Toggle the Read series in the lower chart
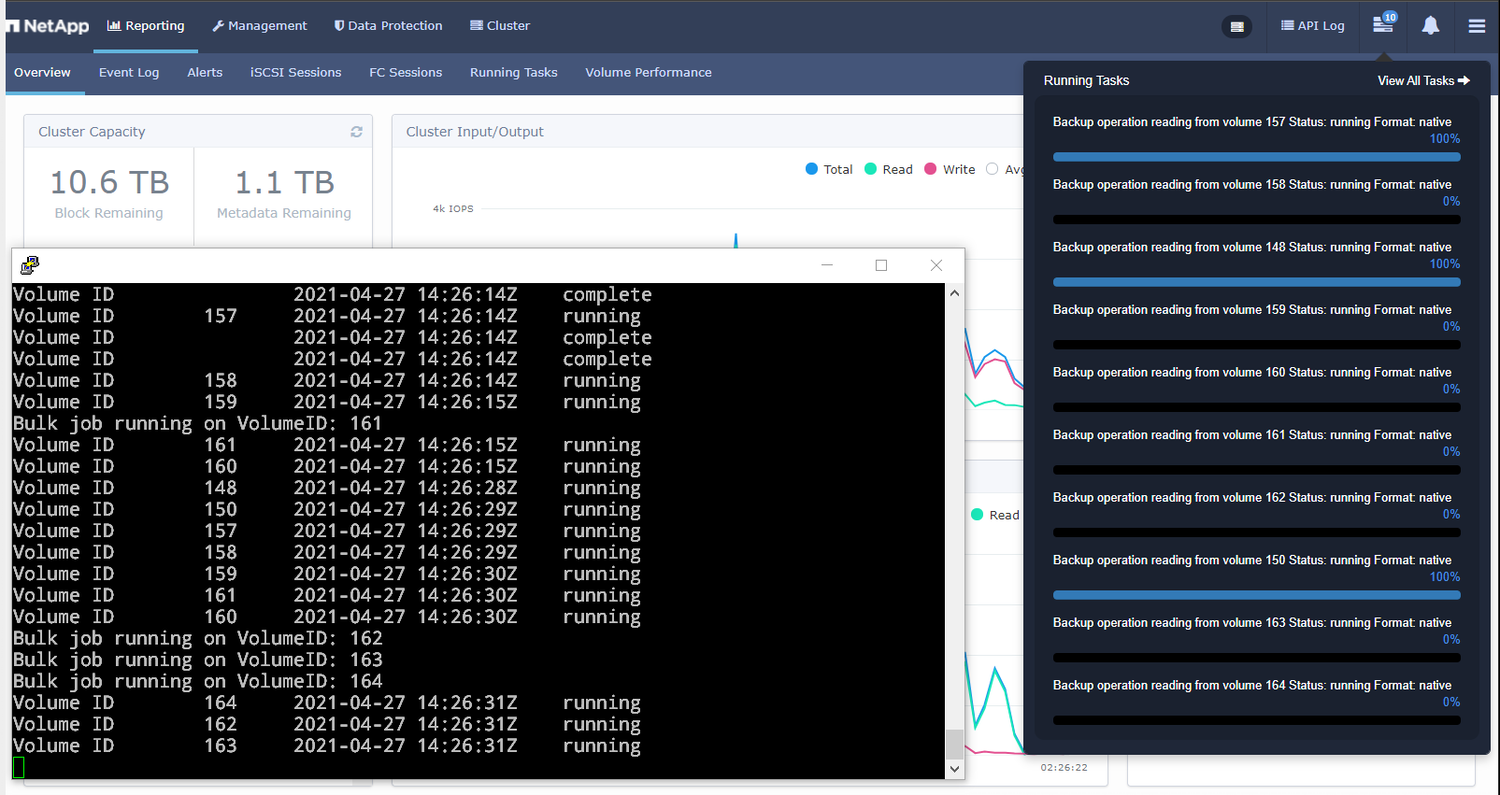1500x795 pixels. coord(995,515)
